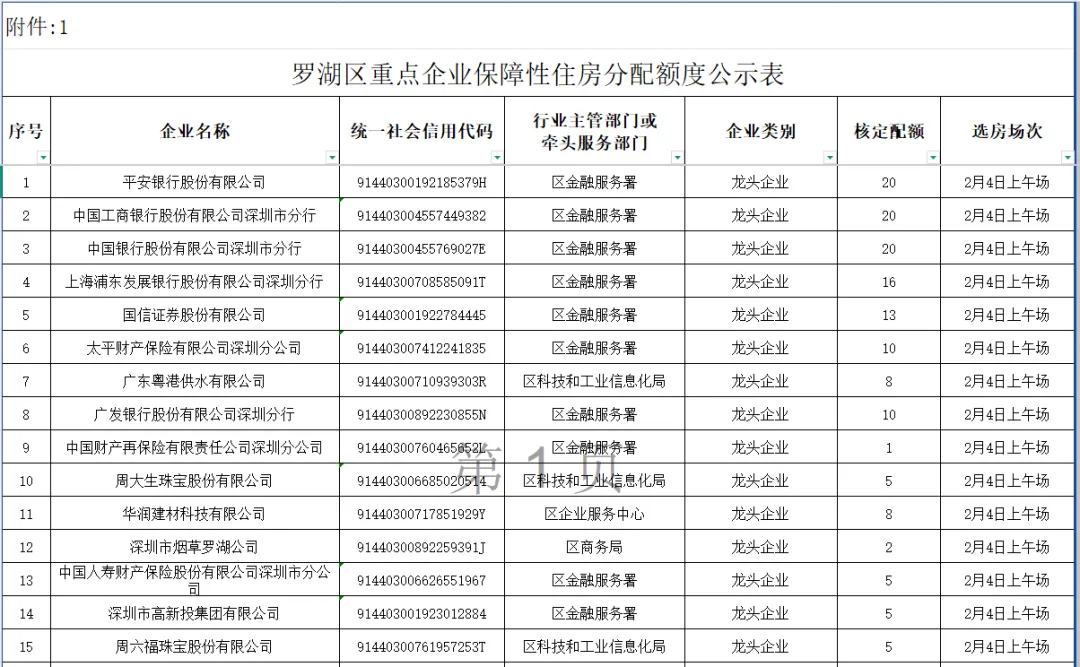The image size is (1080, 667).
Task: Select credit code 91440300761957253T
Action: point(422,646)
